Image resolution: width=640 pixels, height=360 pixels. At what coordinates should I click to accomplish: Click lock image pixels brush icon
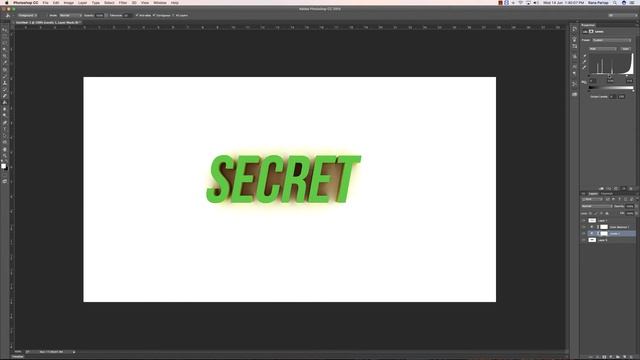click(596, 213)
